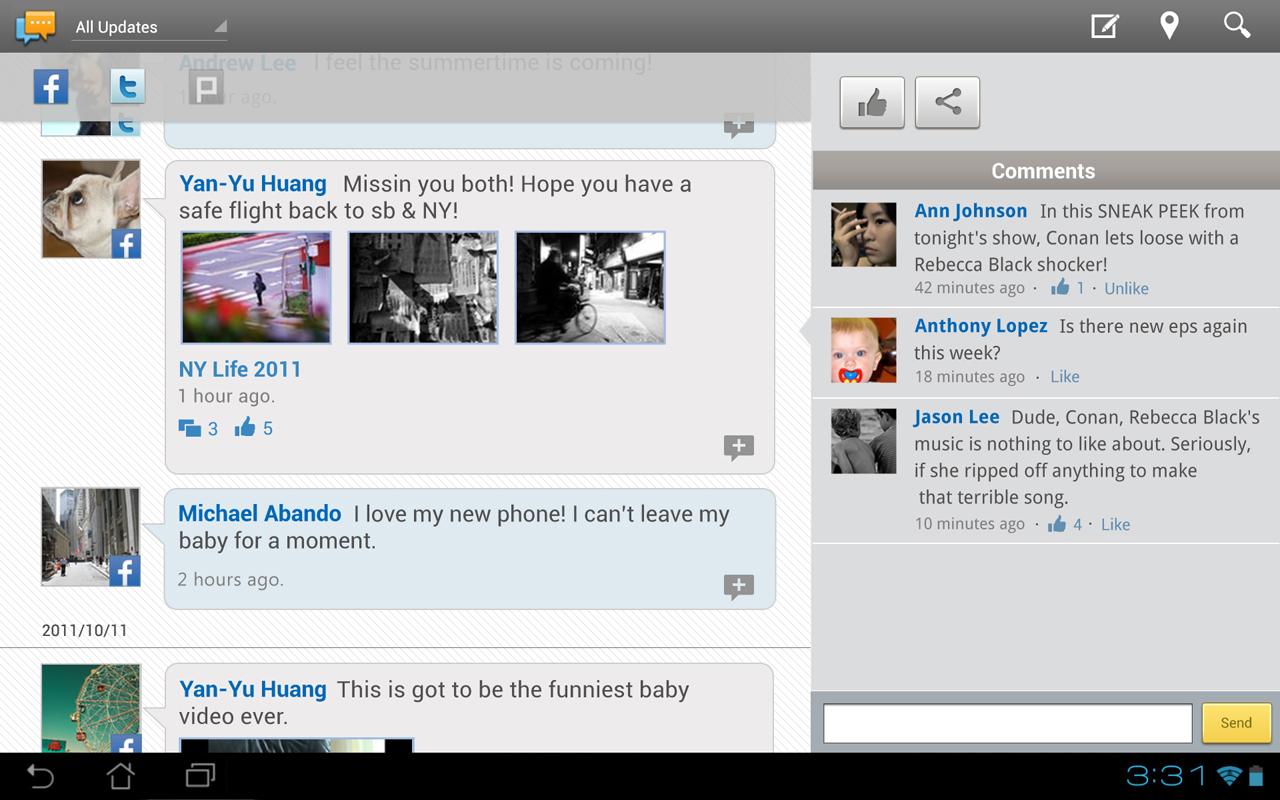The image size is (1280, 800).
Task: Open search with the magnifier icon
Action: click(1237, 26)
